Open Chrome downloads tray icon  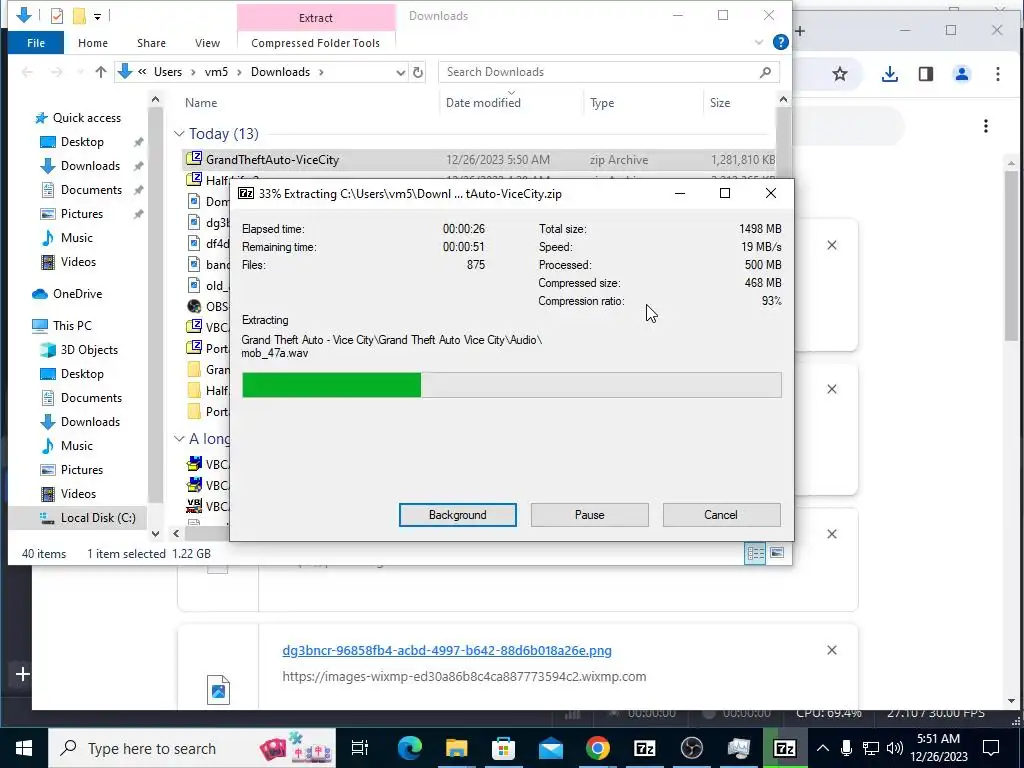[889, 74]
